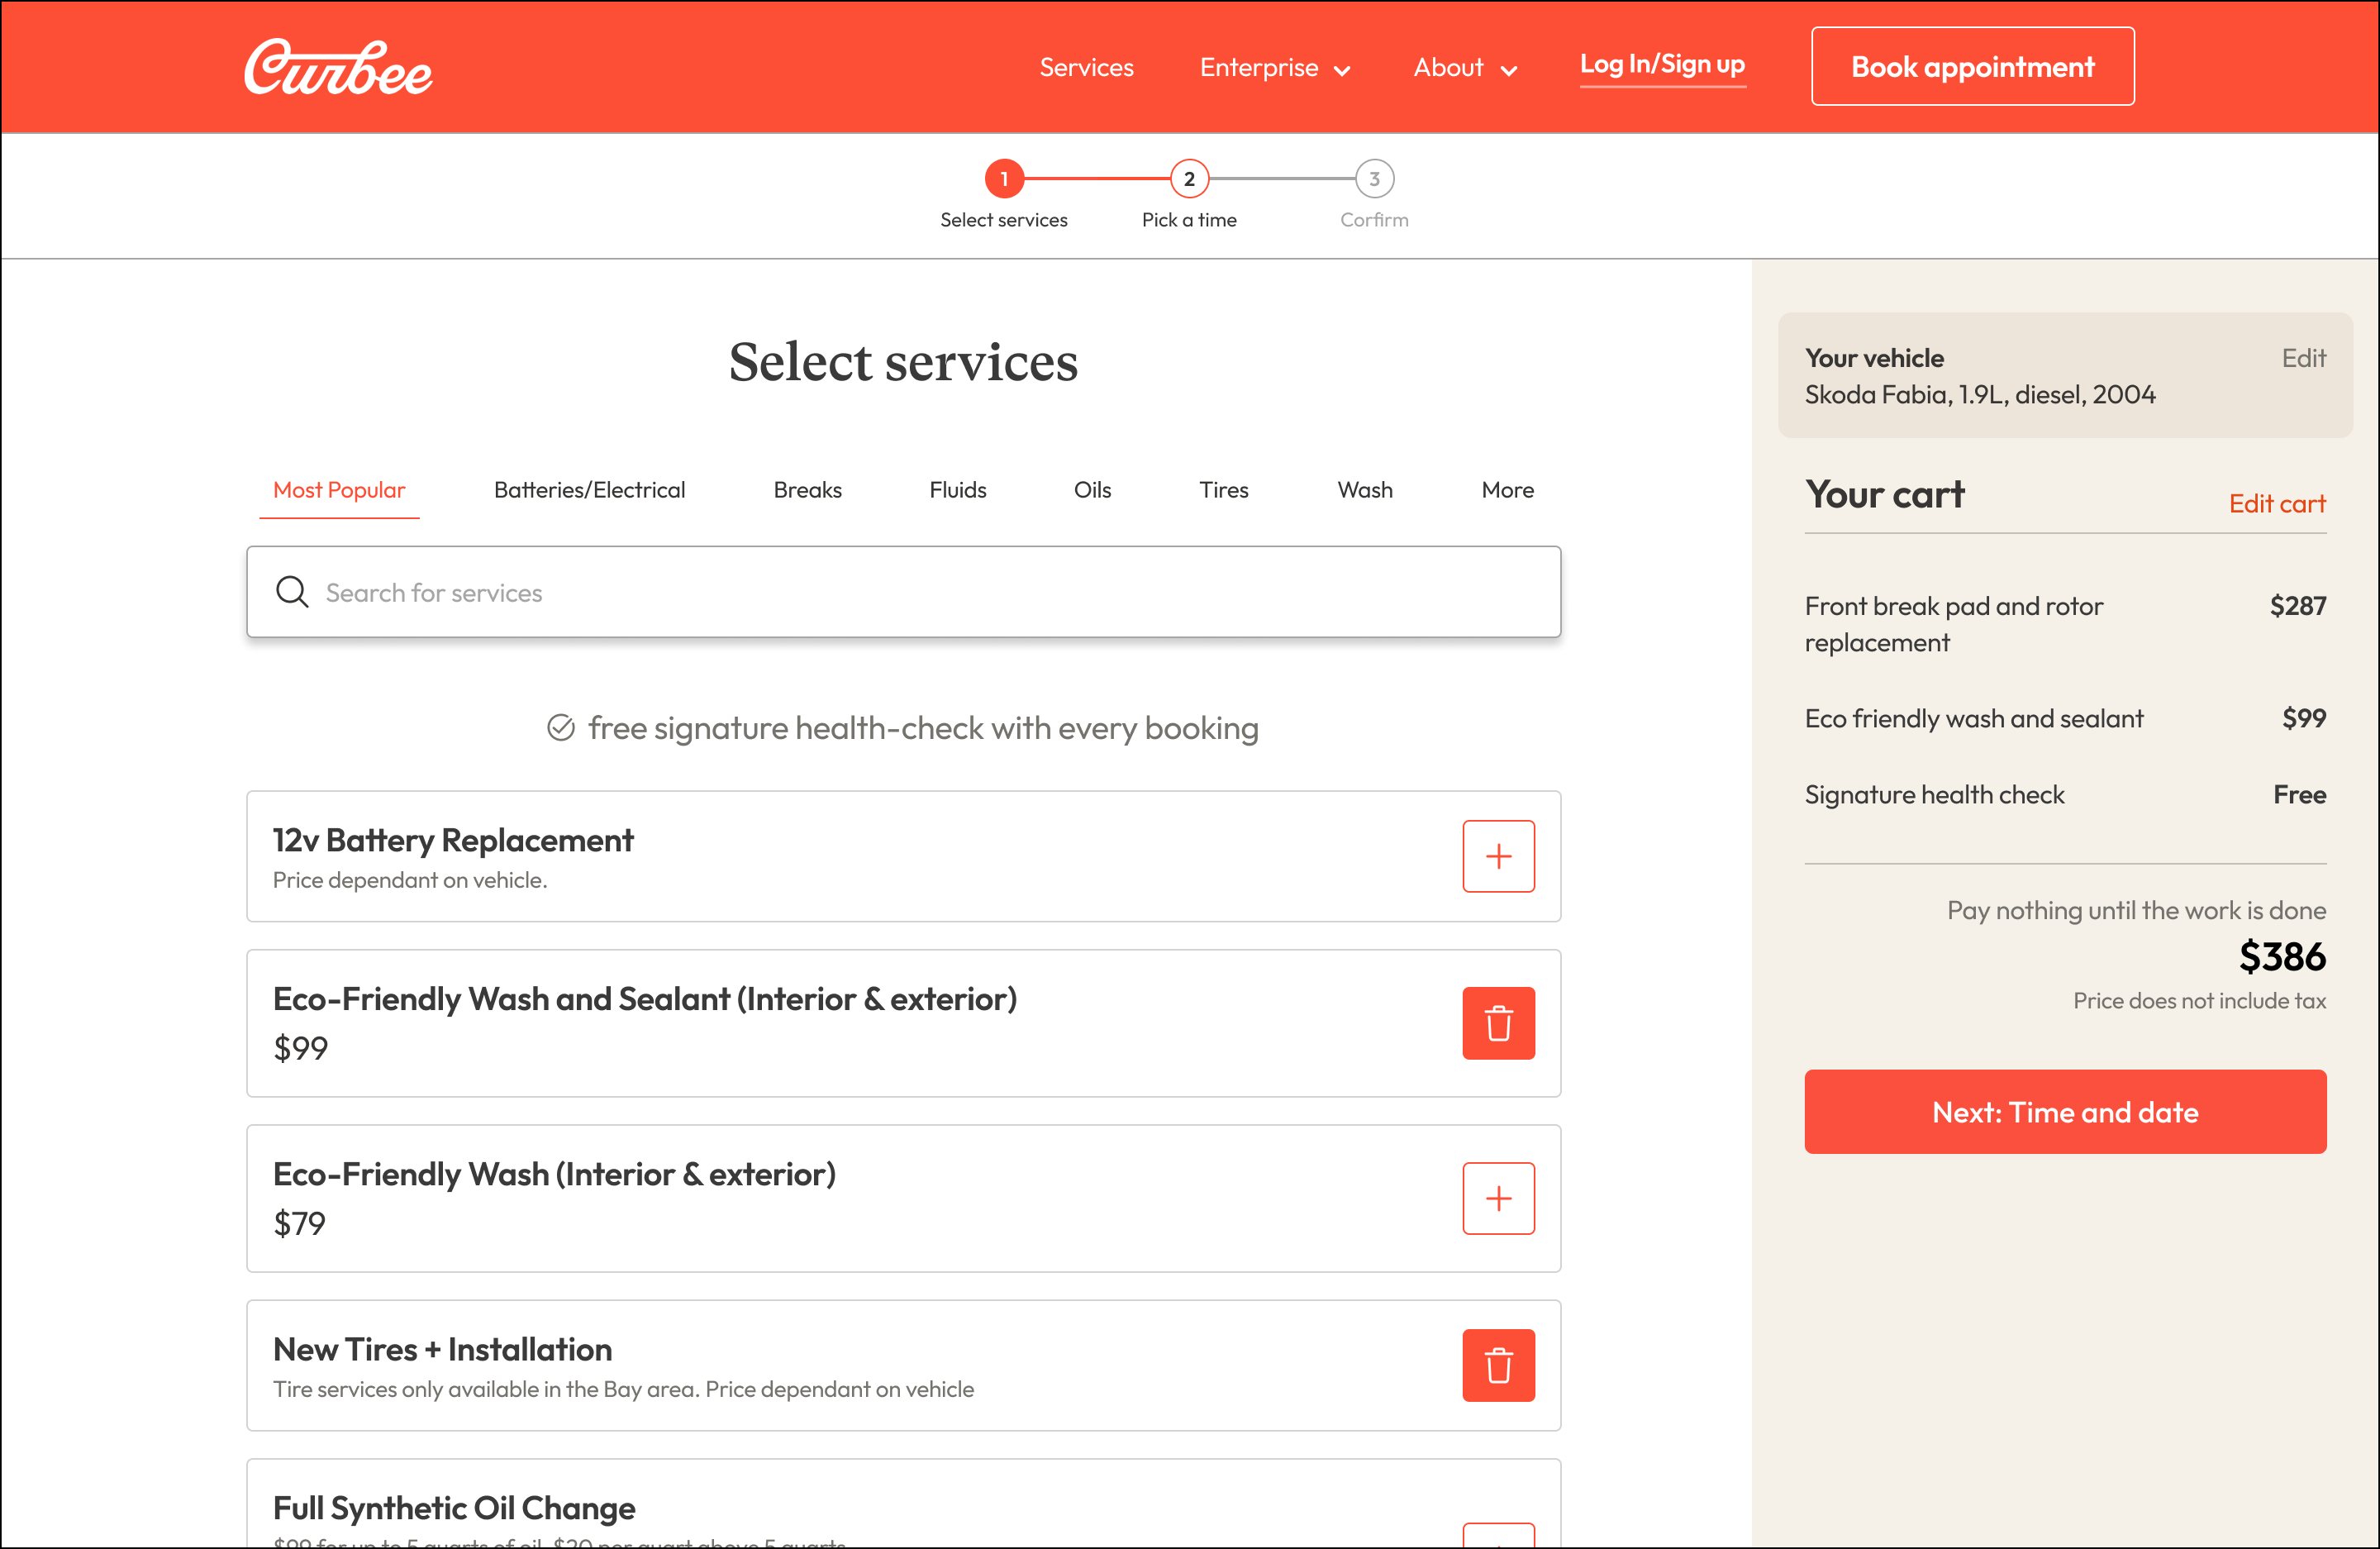Click the search magnifier icon
Viewport: 2380px width, 1549px height.
pos(292,592)
